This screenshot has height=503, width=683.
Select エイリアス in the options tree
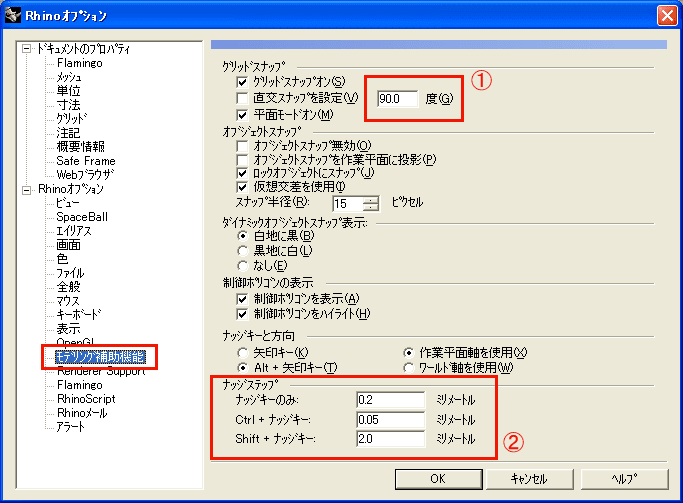point(76,230)
